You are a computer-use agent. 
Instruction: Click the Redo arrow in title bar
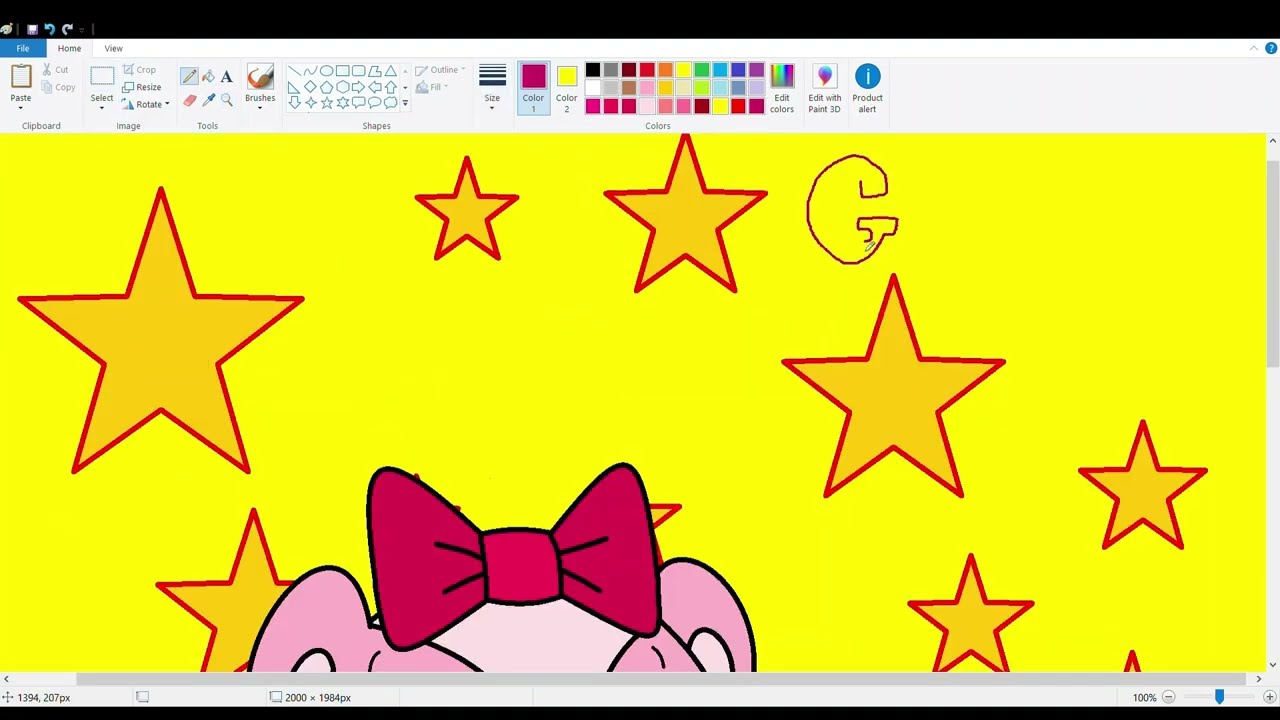click(x=67, y=29)
